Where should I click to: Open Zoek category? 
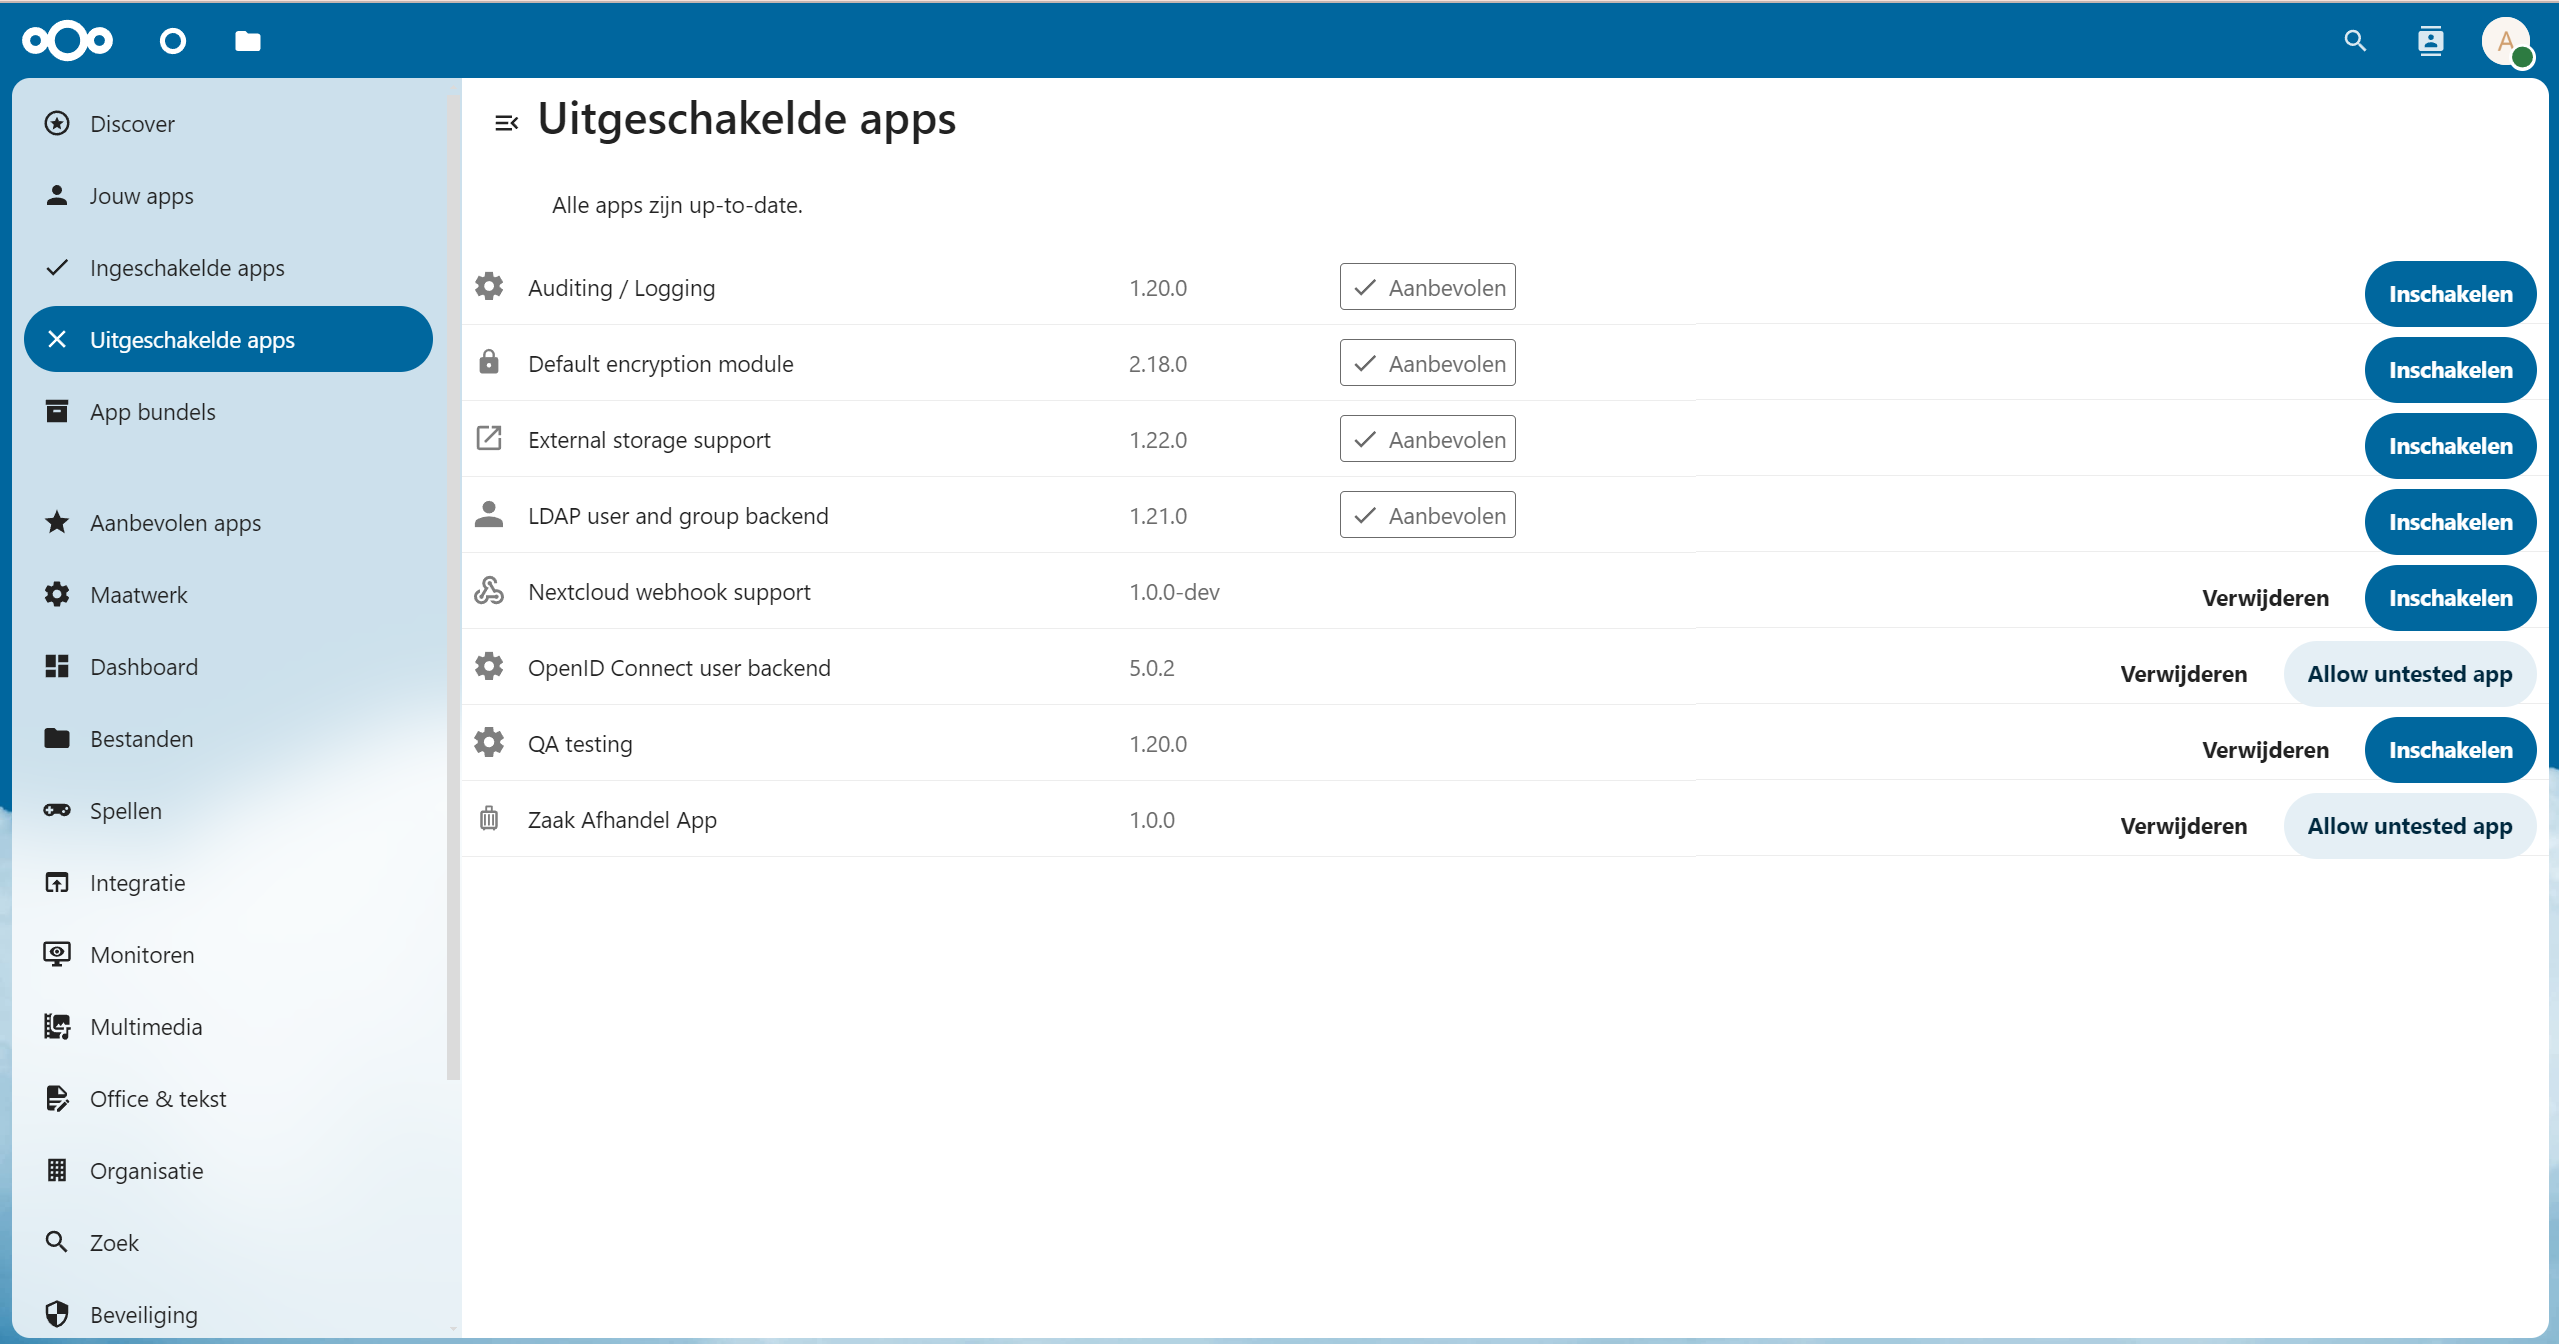(228, 1243)
